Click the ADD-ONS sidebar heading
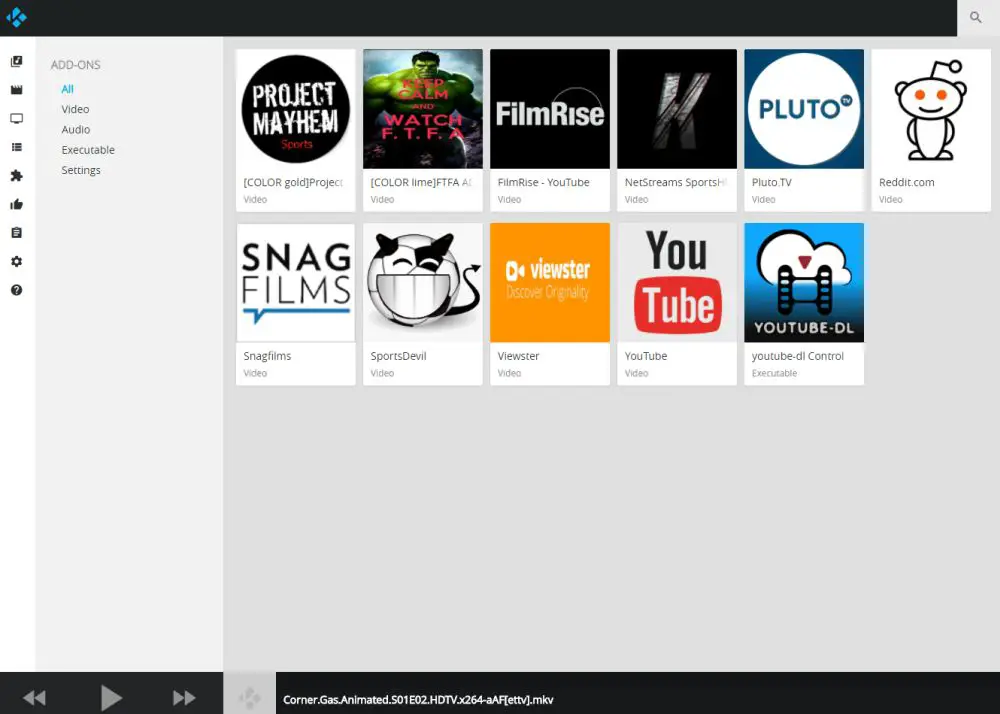 click(76, 65)
